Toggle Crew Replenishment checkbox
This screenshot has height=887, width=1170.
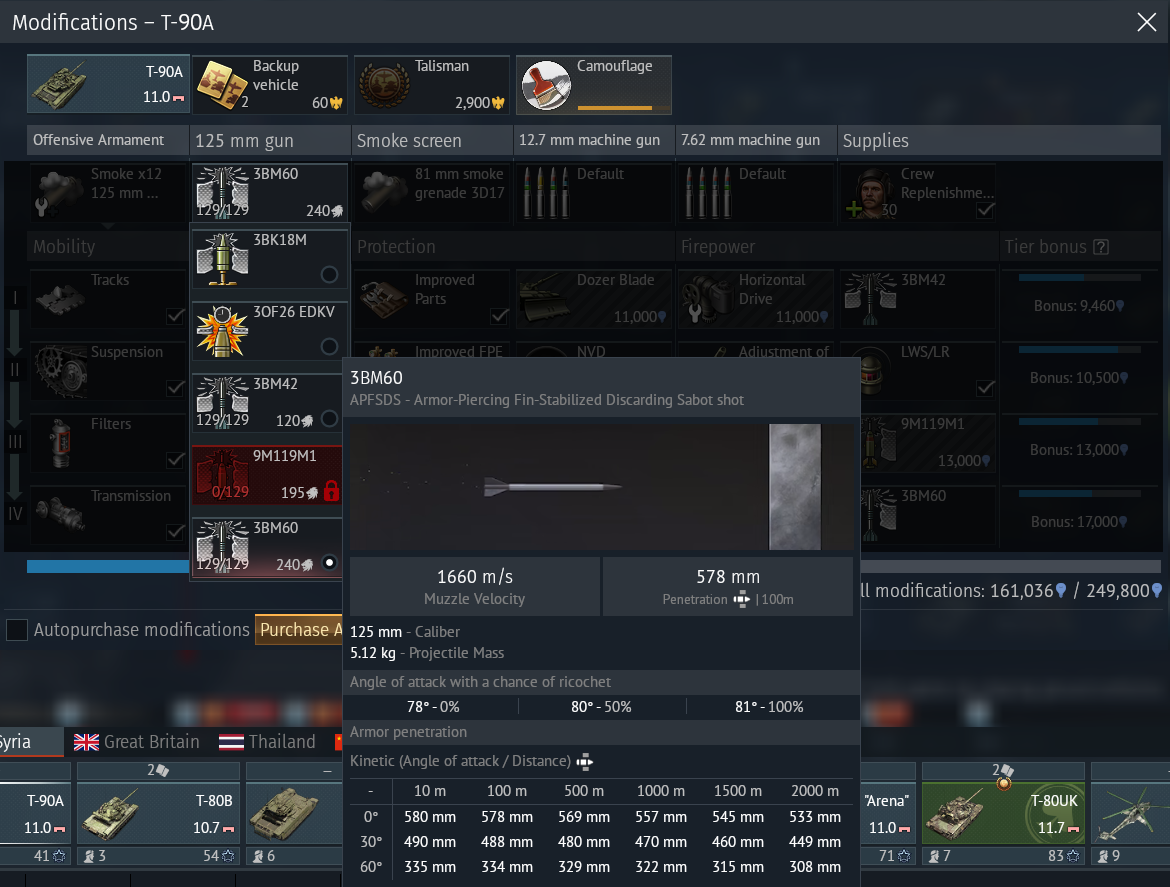pos(985,210)
